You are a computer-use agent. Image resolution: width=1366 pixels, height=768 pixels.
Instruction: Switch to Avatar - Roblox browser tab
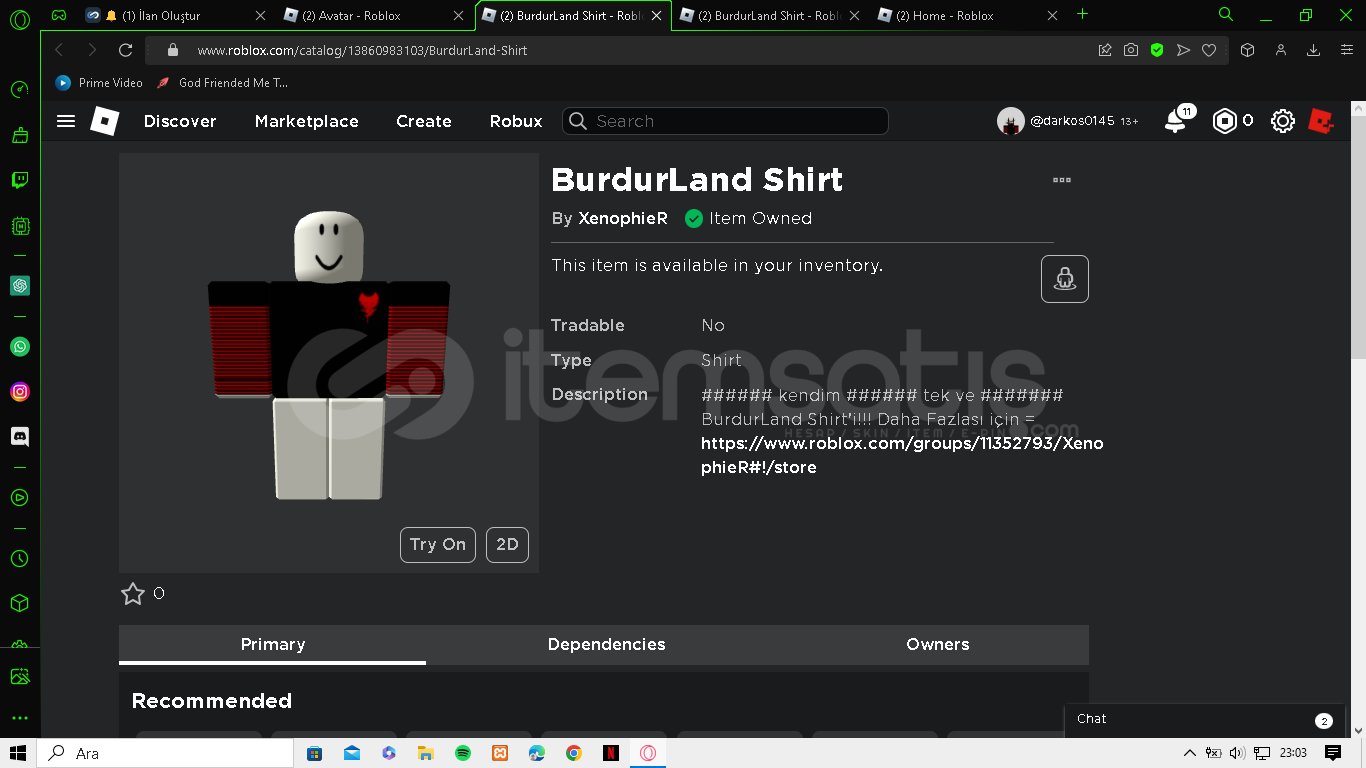(x=372, y=15)
